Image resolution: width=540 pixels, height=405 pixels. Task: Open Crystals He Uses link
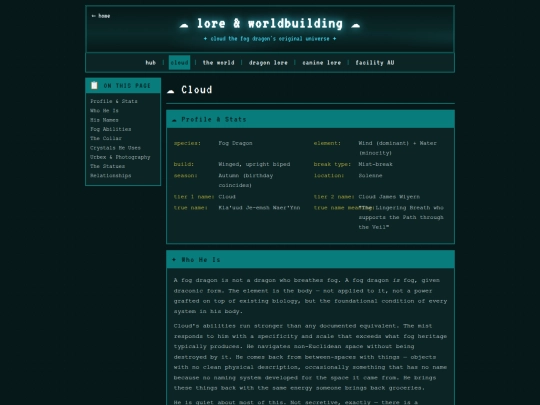(x=115, y=148)
